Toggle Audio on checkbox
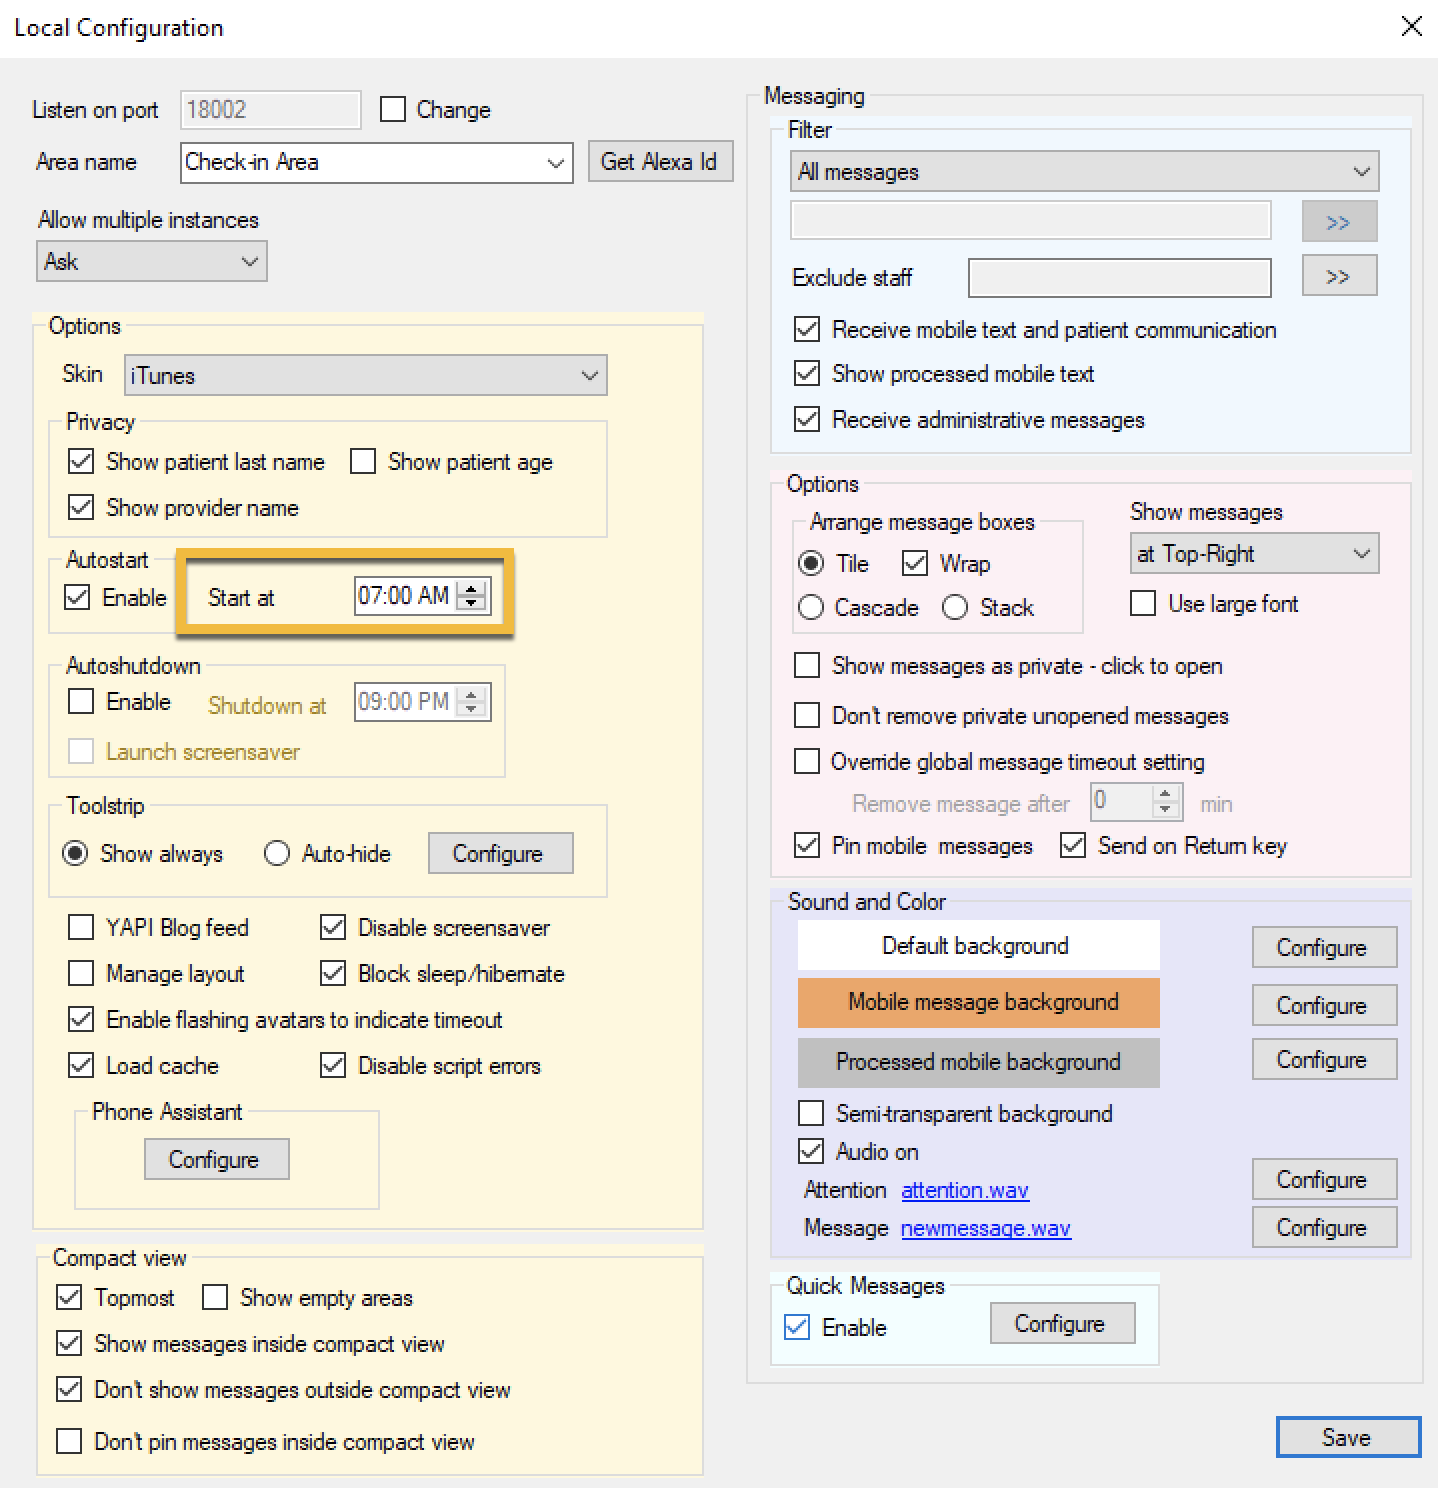This screenshot has width=1438, height=1488. [811, 1151]
